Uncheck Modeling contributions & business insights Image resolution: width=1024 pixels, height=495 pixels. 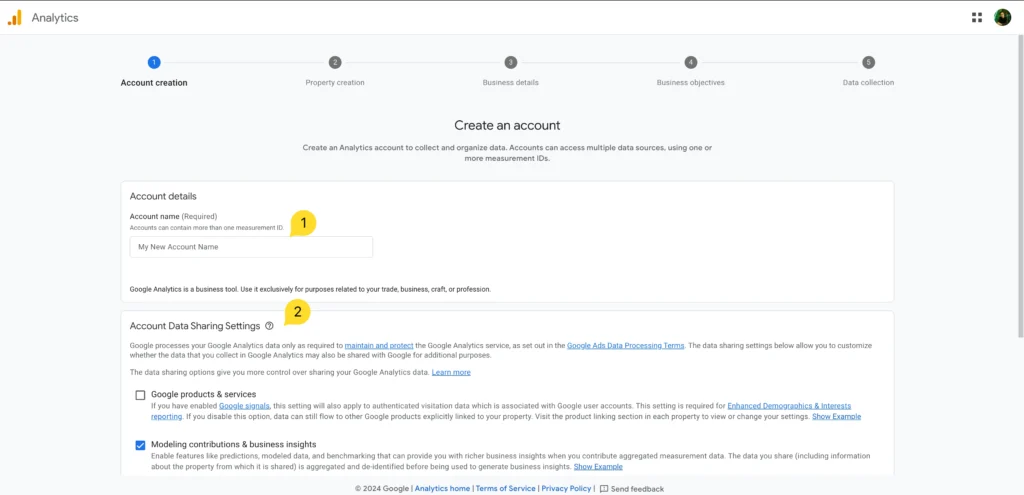(140, 445)
